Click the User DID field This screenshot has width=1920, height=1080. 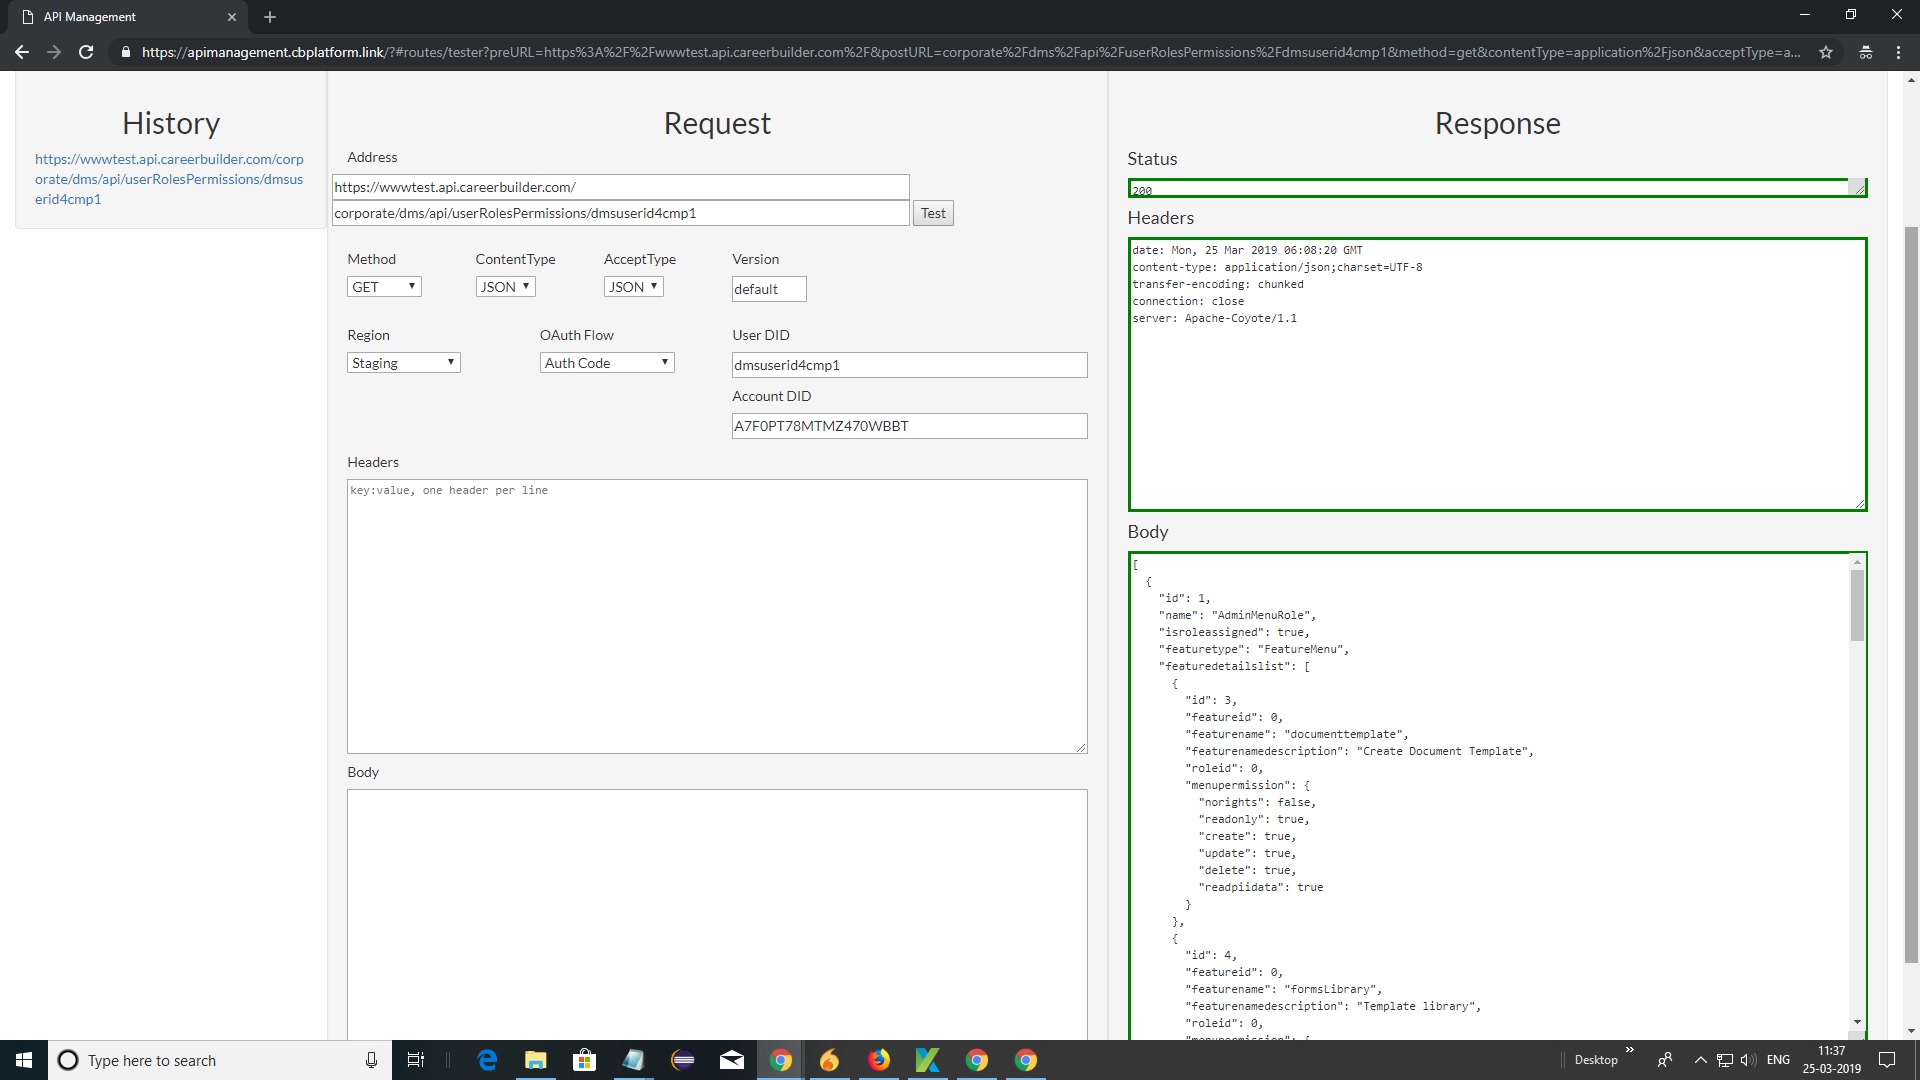tap(909, 365)
